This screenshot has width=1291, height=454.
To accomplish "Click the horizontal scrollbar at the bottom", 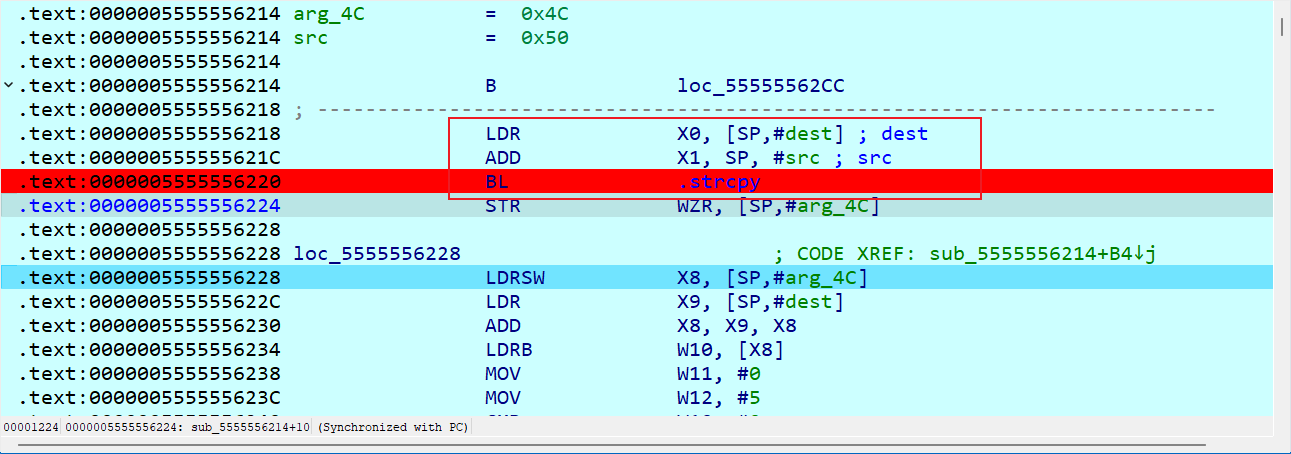I will pyautogui.click(x=600, y=444).
